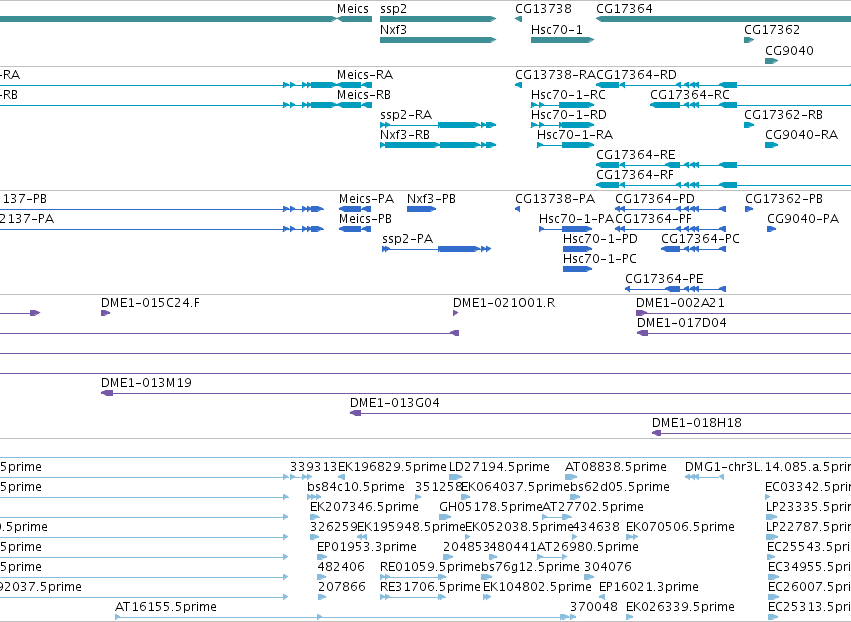Click the CG9040 gene label

coord(789,51)
